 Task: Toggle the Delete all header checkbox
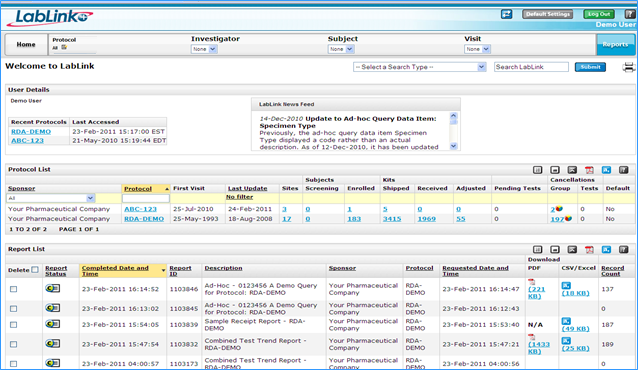coord(35,269)
